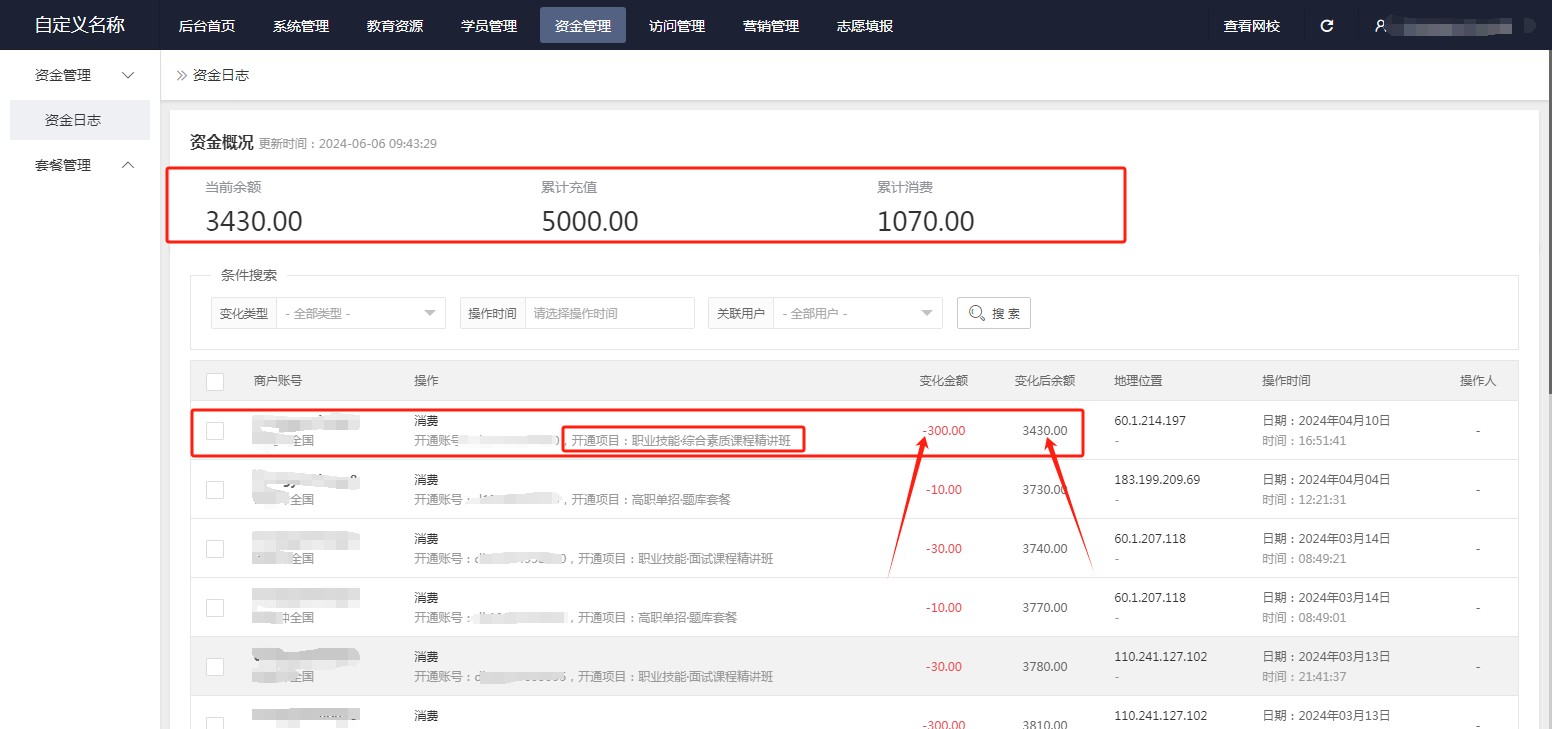Screen dimensions: 1552x729
Task: Click 职业技能-综合素质课程精讲班 project text
Action: (711, 440)
